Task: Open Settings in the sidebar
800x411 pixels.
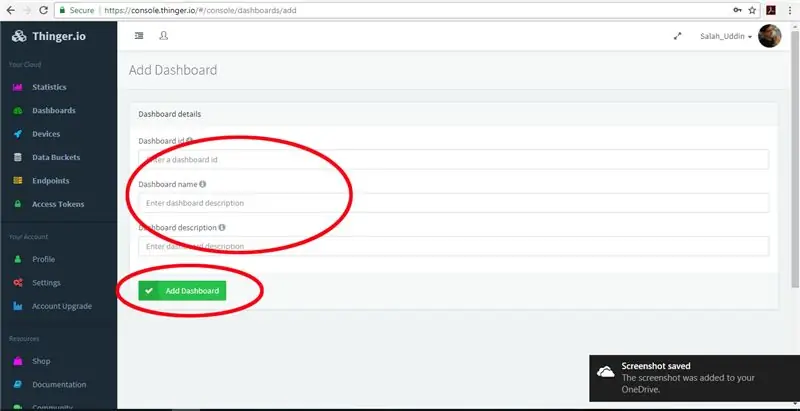Action: click(46, 283)
